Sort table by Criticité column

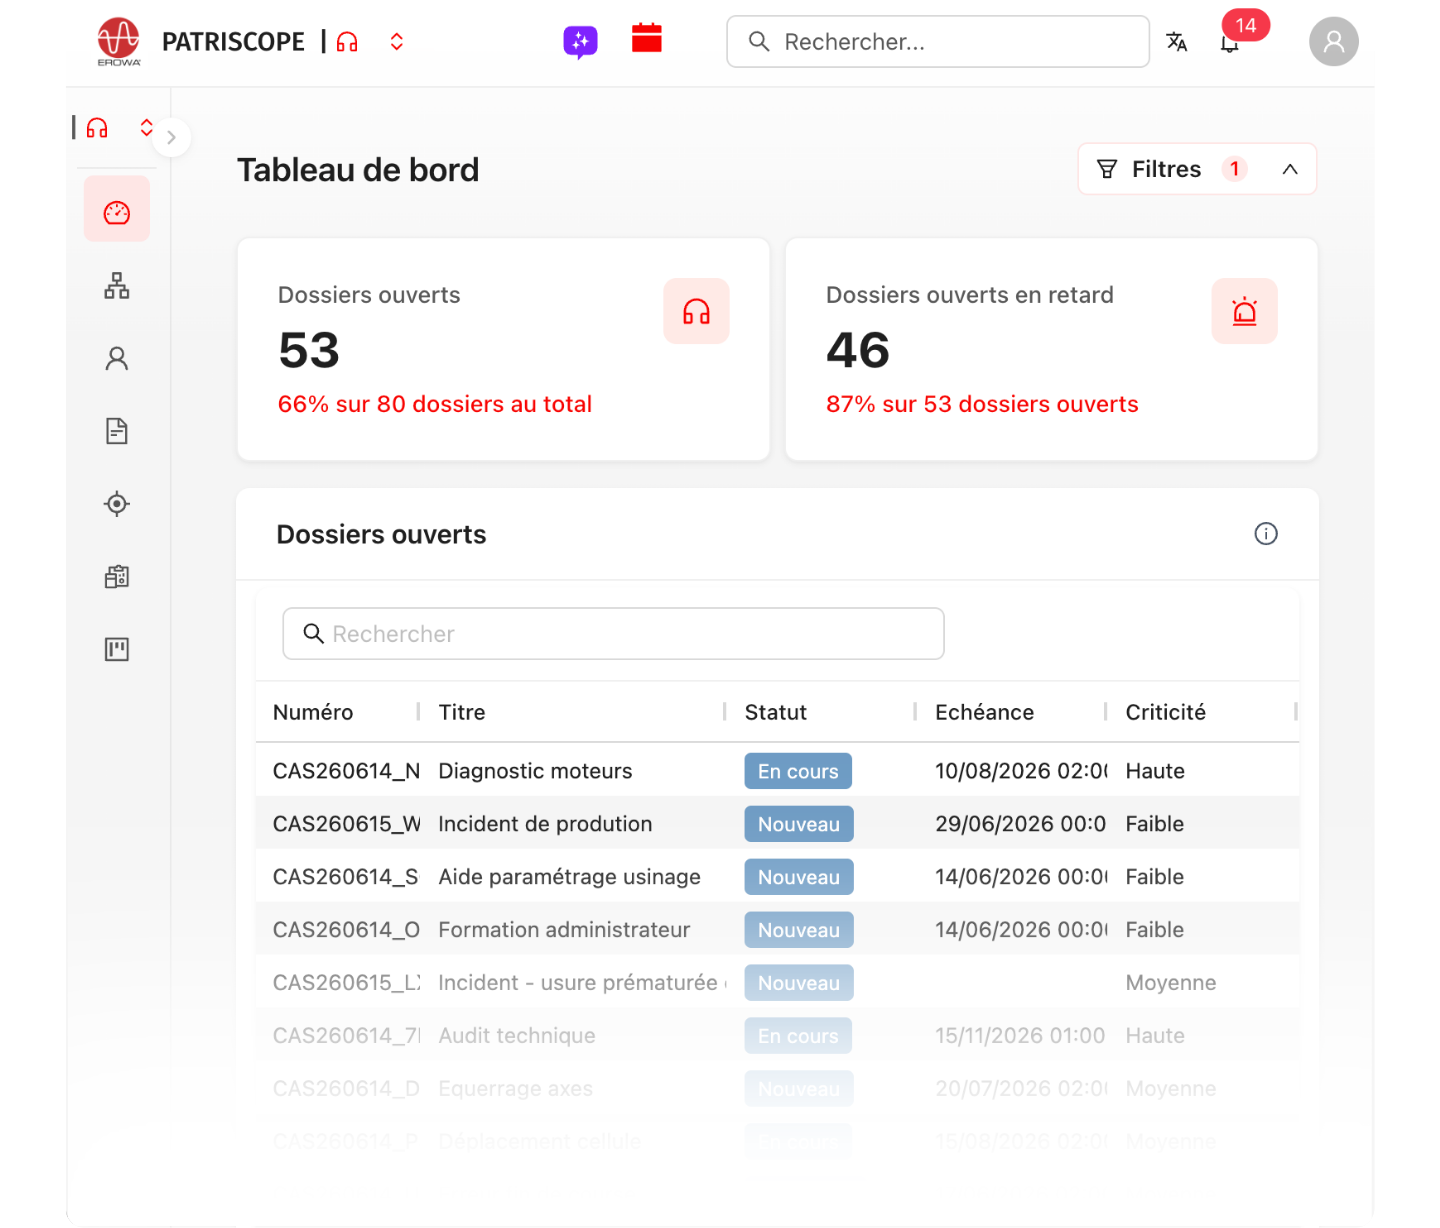[x=1166, y=712]
